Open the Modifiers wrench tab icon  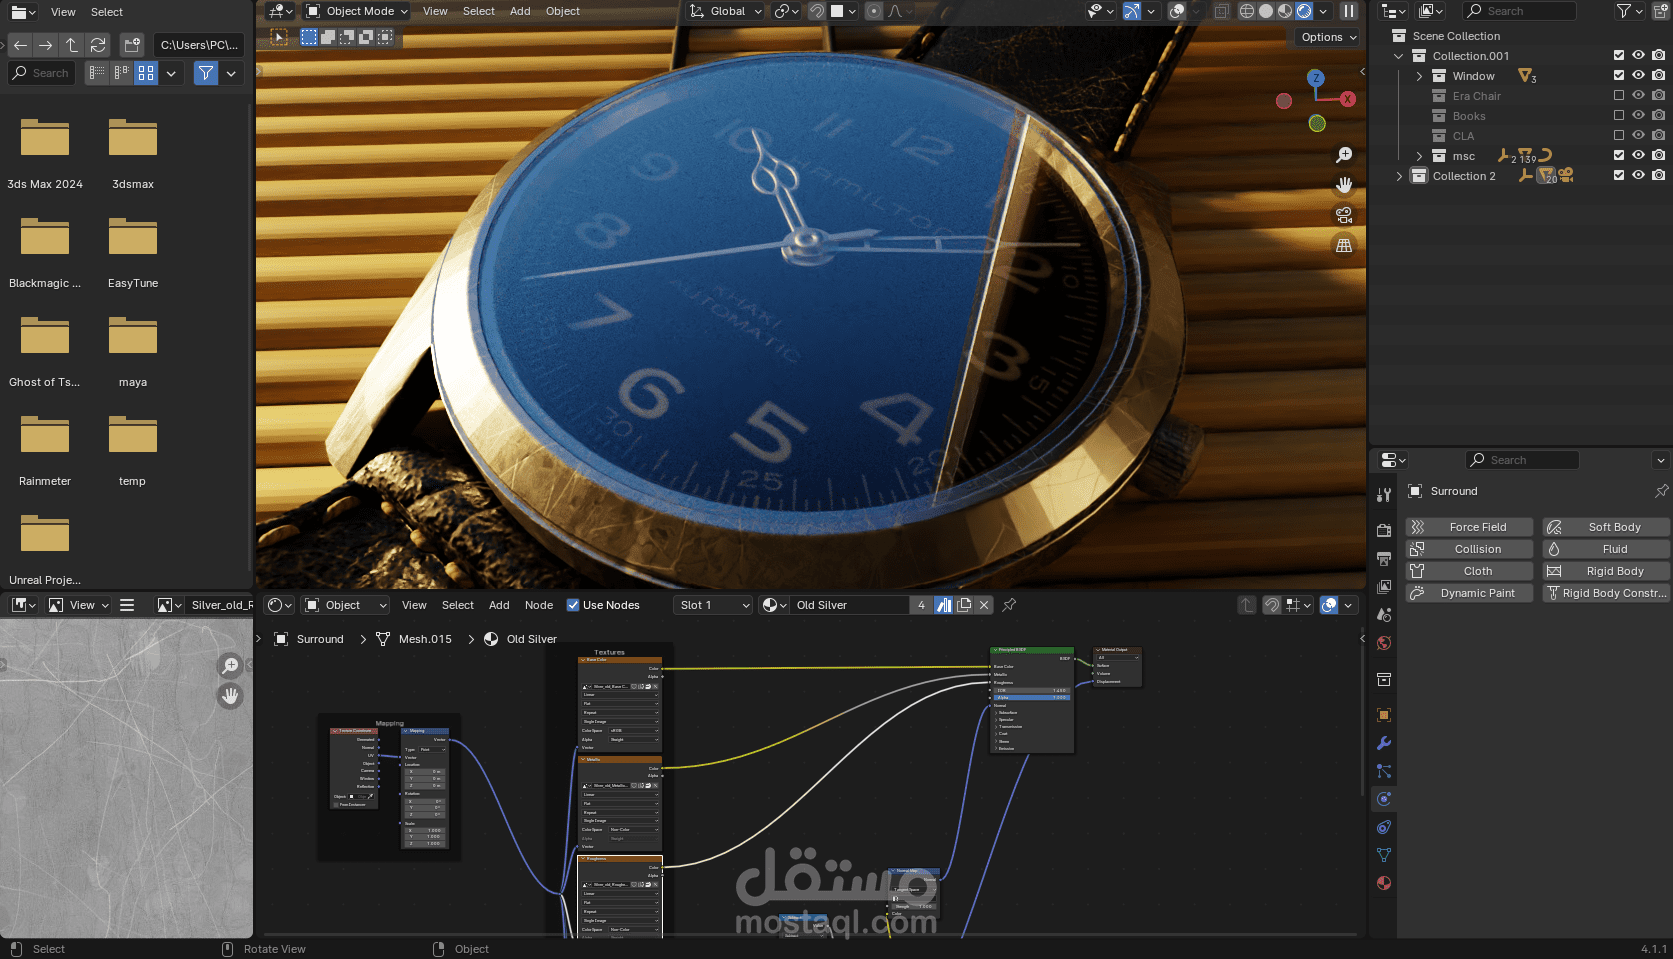[x=1384, y=743]
